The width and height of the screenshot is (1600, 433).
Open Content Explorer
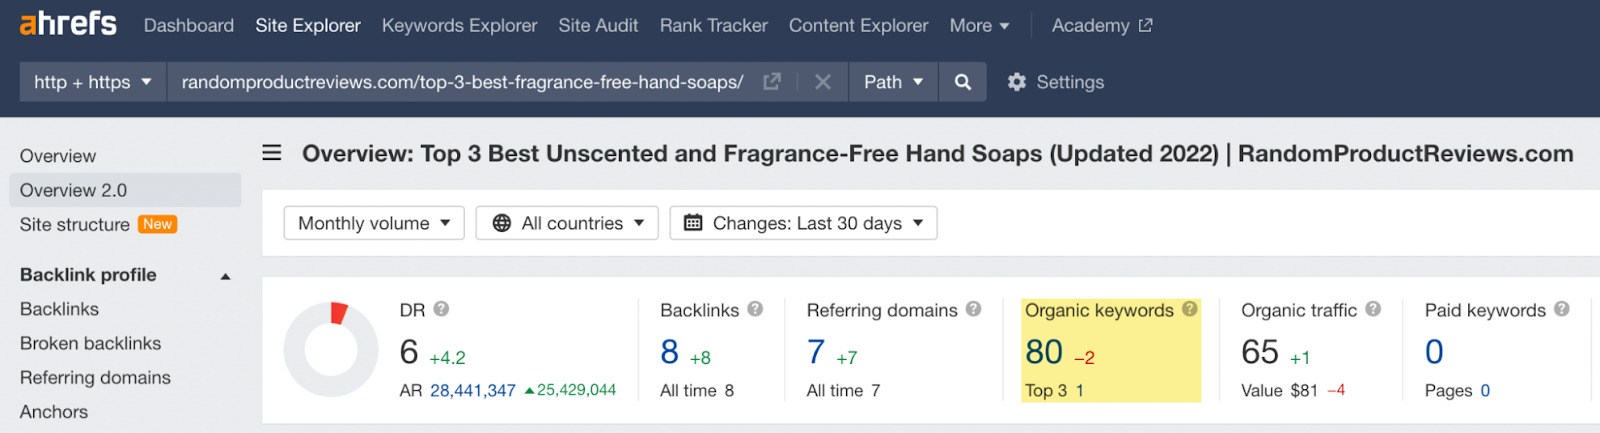tap(858, 26)
